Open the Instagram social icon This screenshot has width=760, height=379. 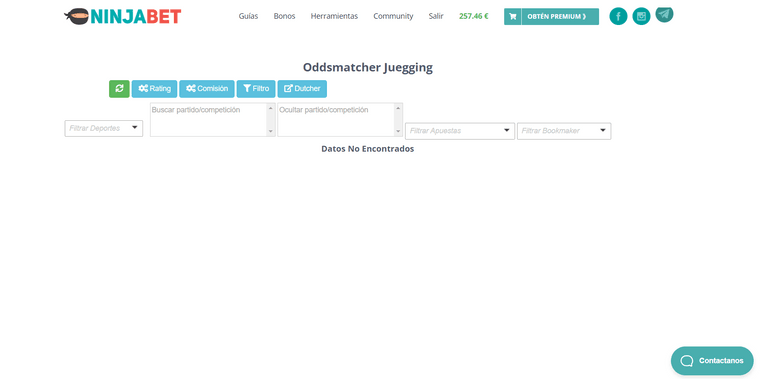[x=641, y=16]
